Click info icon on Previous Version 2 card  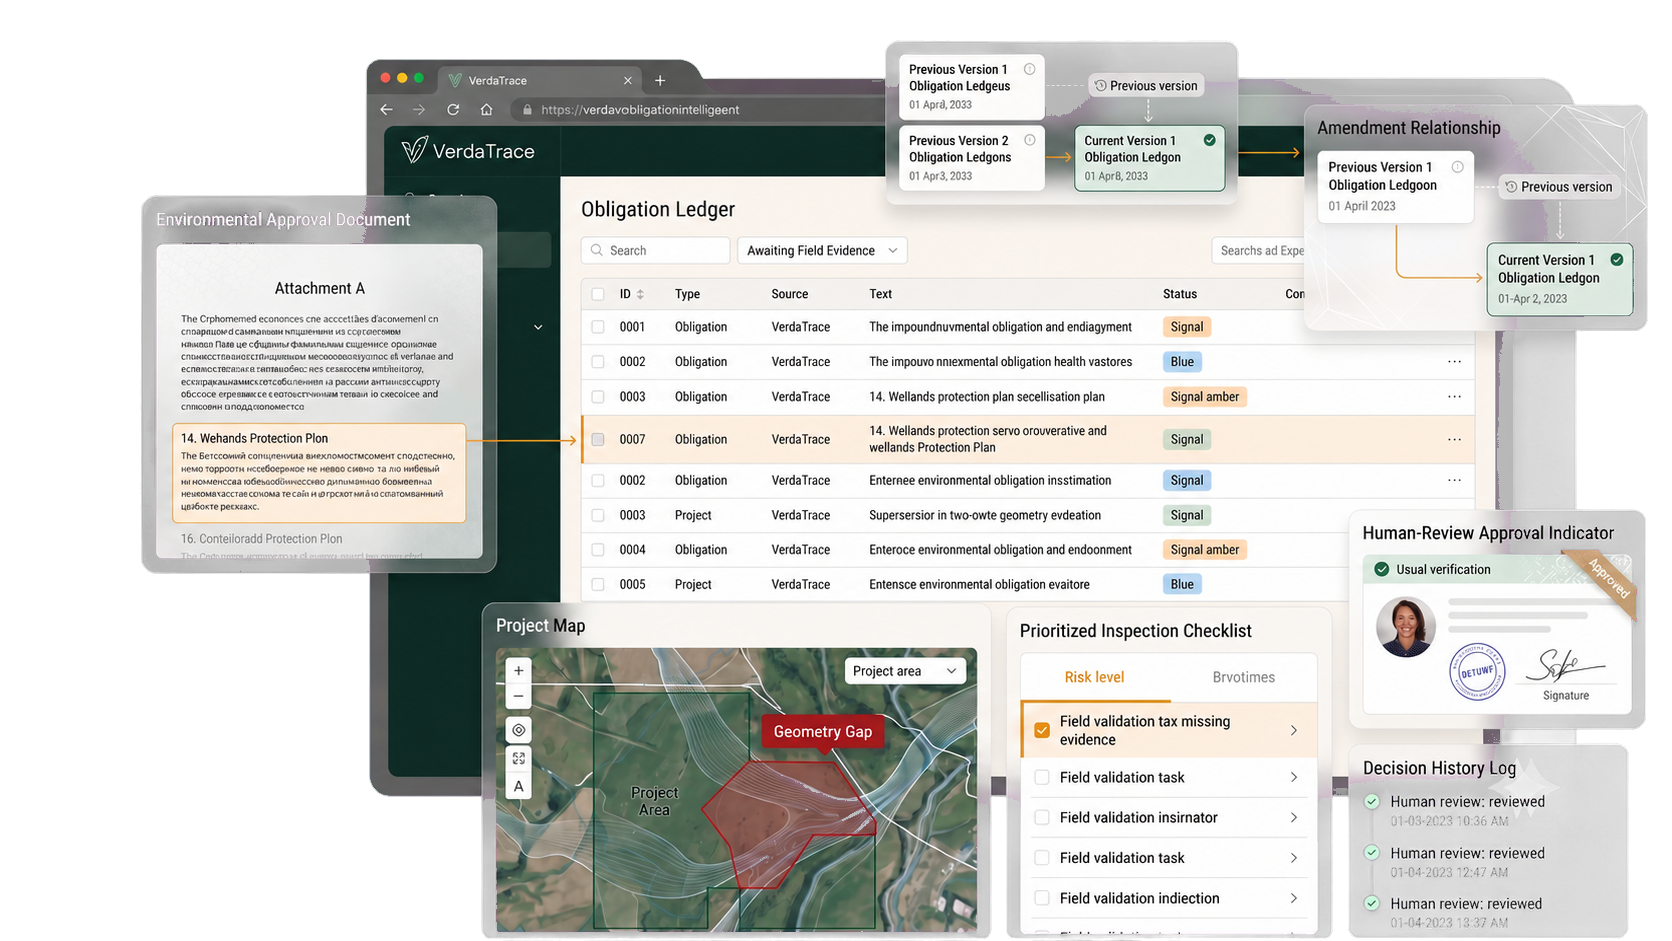[1029, 140]
